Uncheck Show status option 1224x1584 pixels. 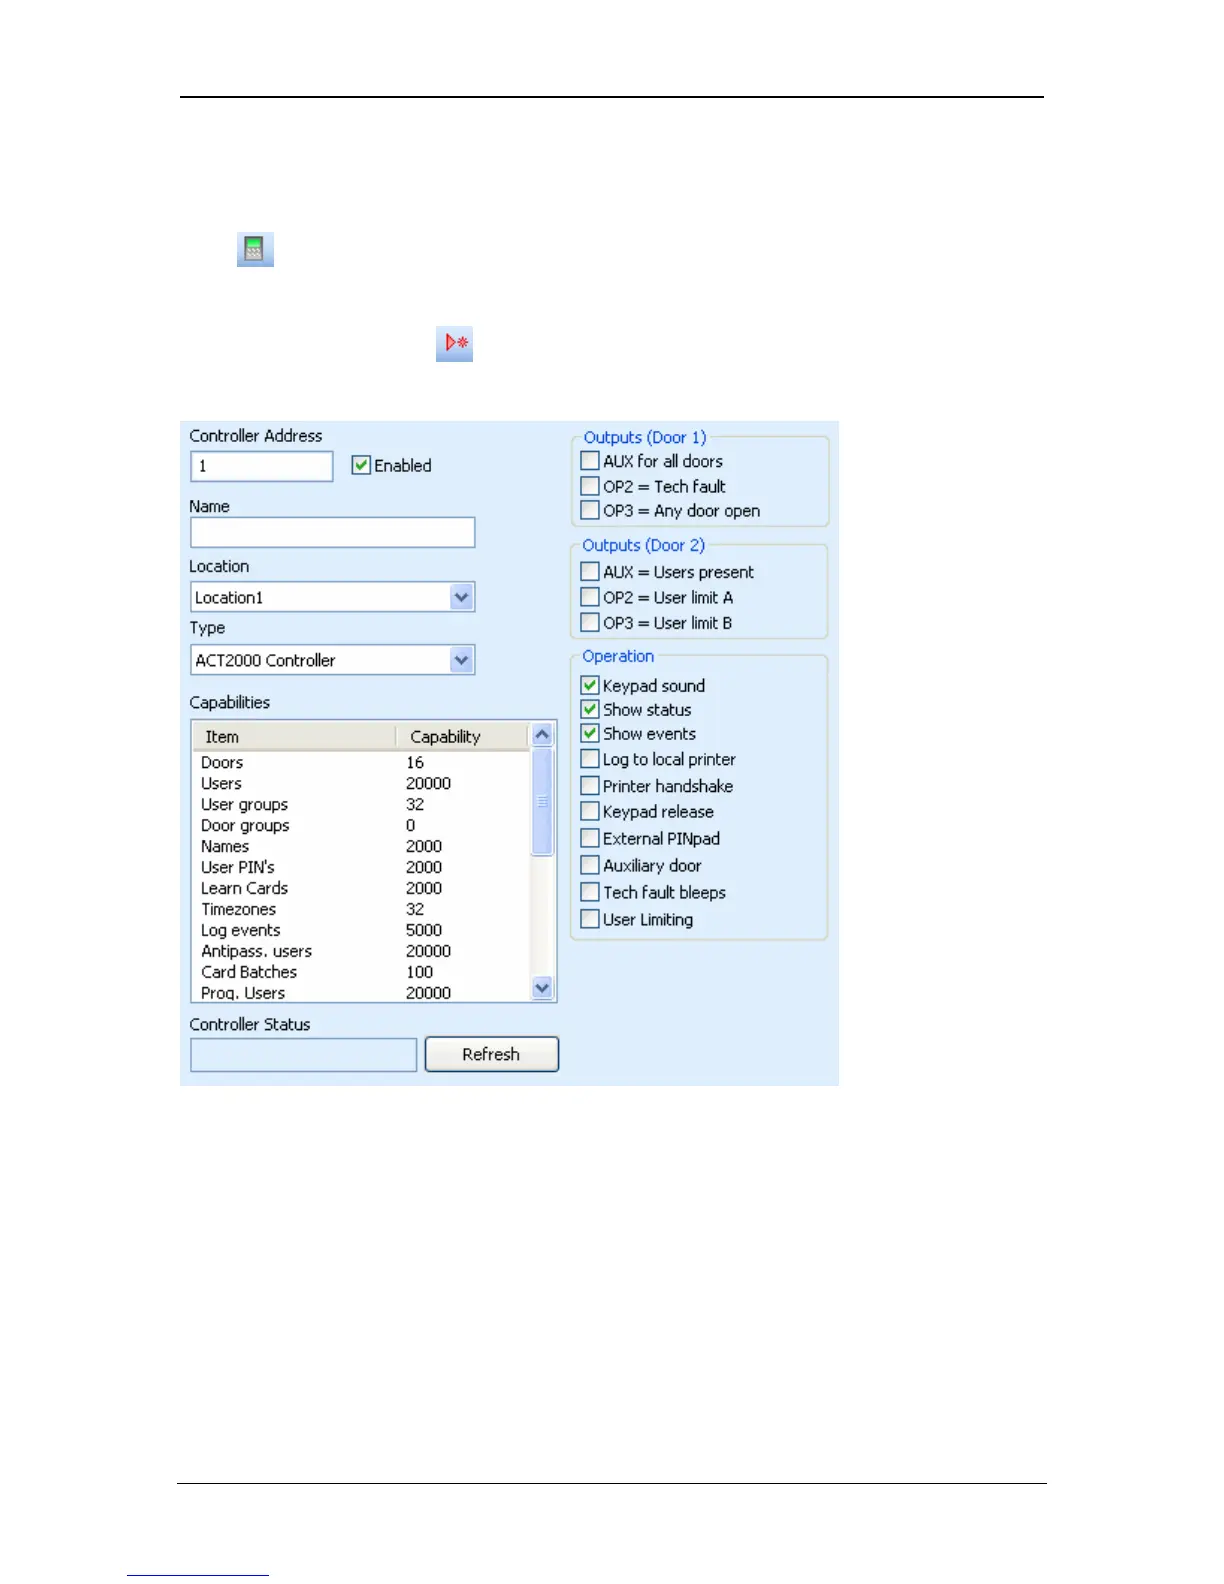(590, 709)
